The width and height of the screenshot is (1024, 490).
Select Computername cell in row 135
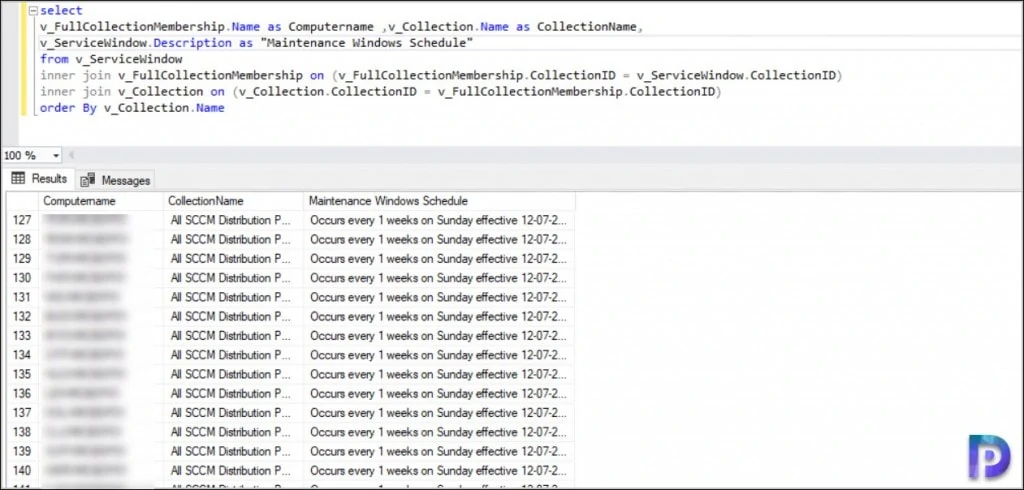[x=101, y=374]
